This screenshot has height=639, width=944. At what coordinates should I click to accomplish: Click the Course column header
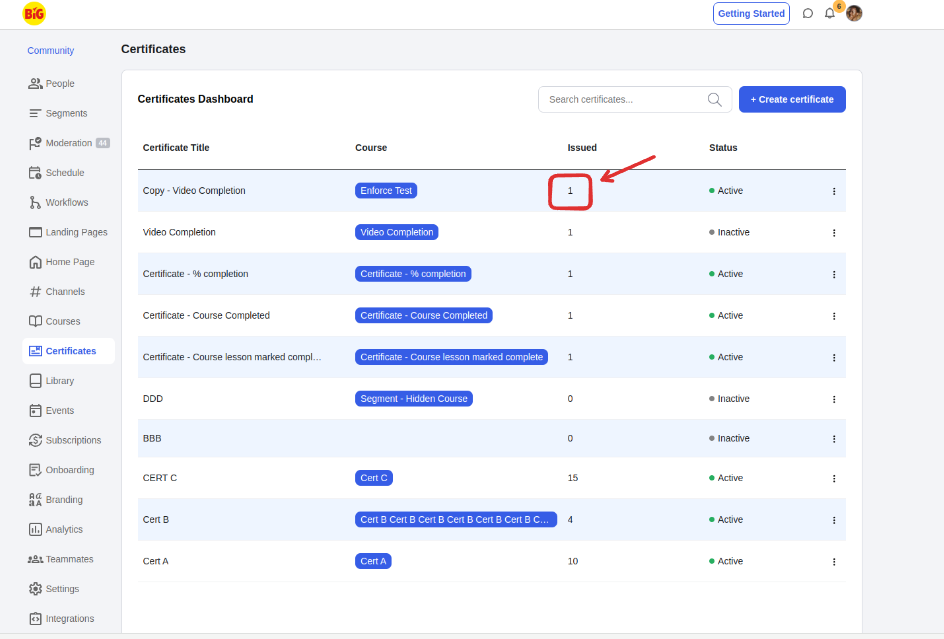click(371, 148)
